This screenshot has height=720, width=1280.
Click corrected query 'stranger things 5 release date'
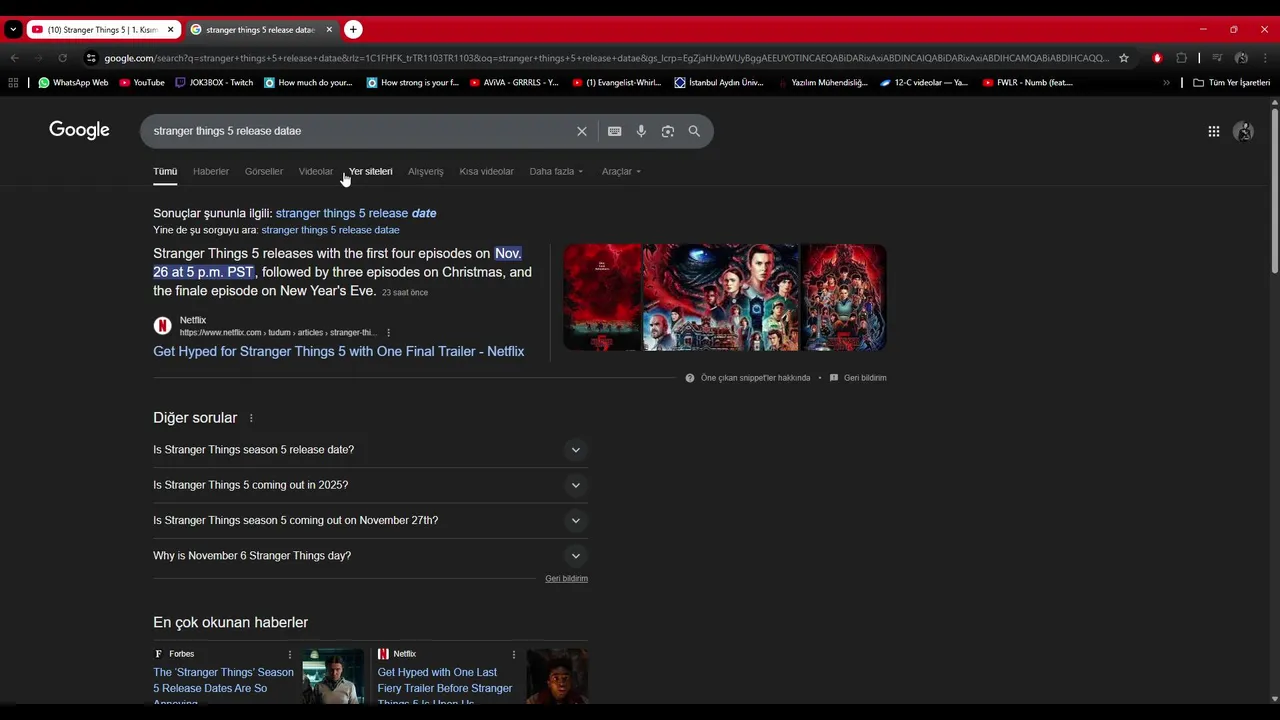[356, 213]
